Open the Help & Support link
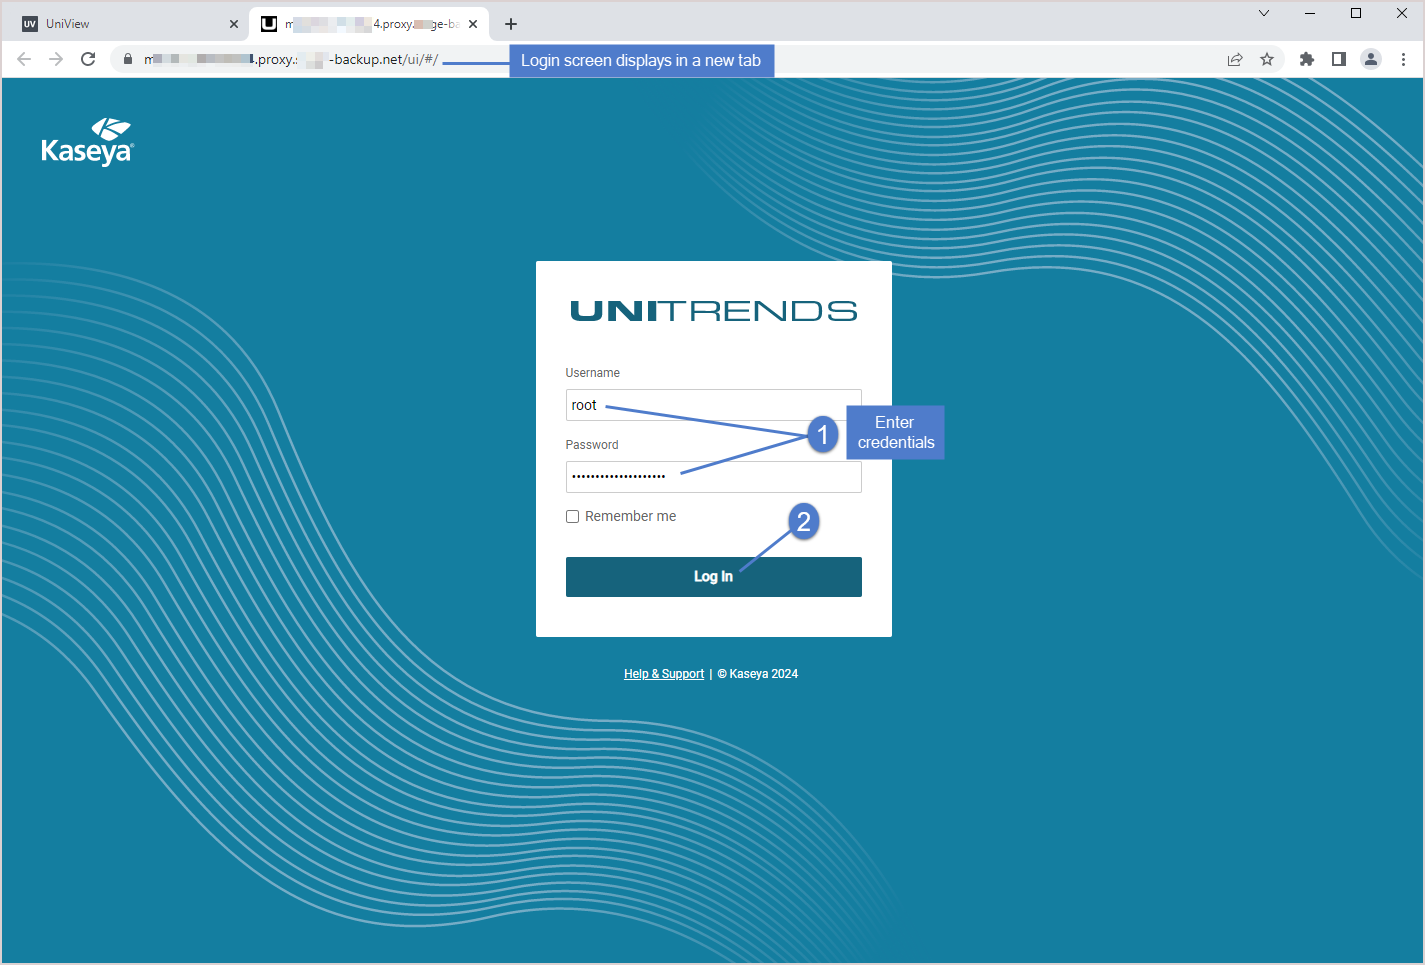The height and width of the screenshot is (965, 1425). tap(664, 674)
